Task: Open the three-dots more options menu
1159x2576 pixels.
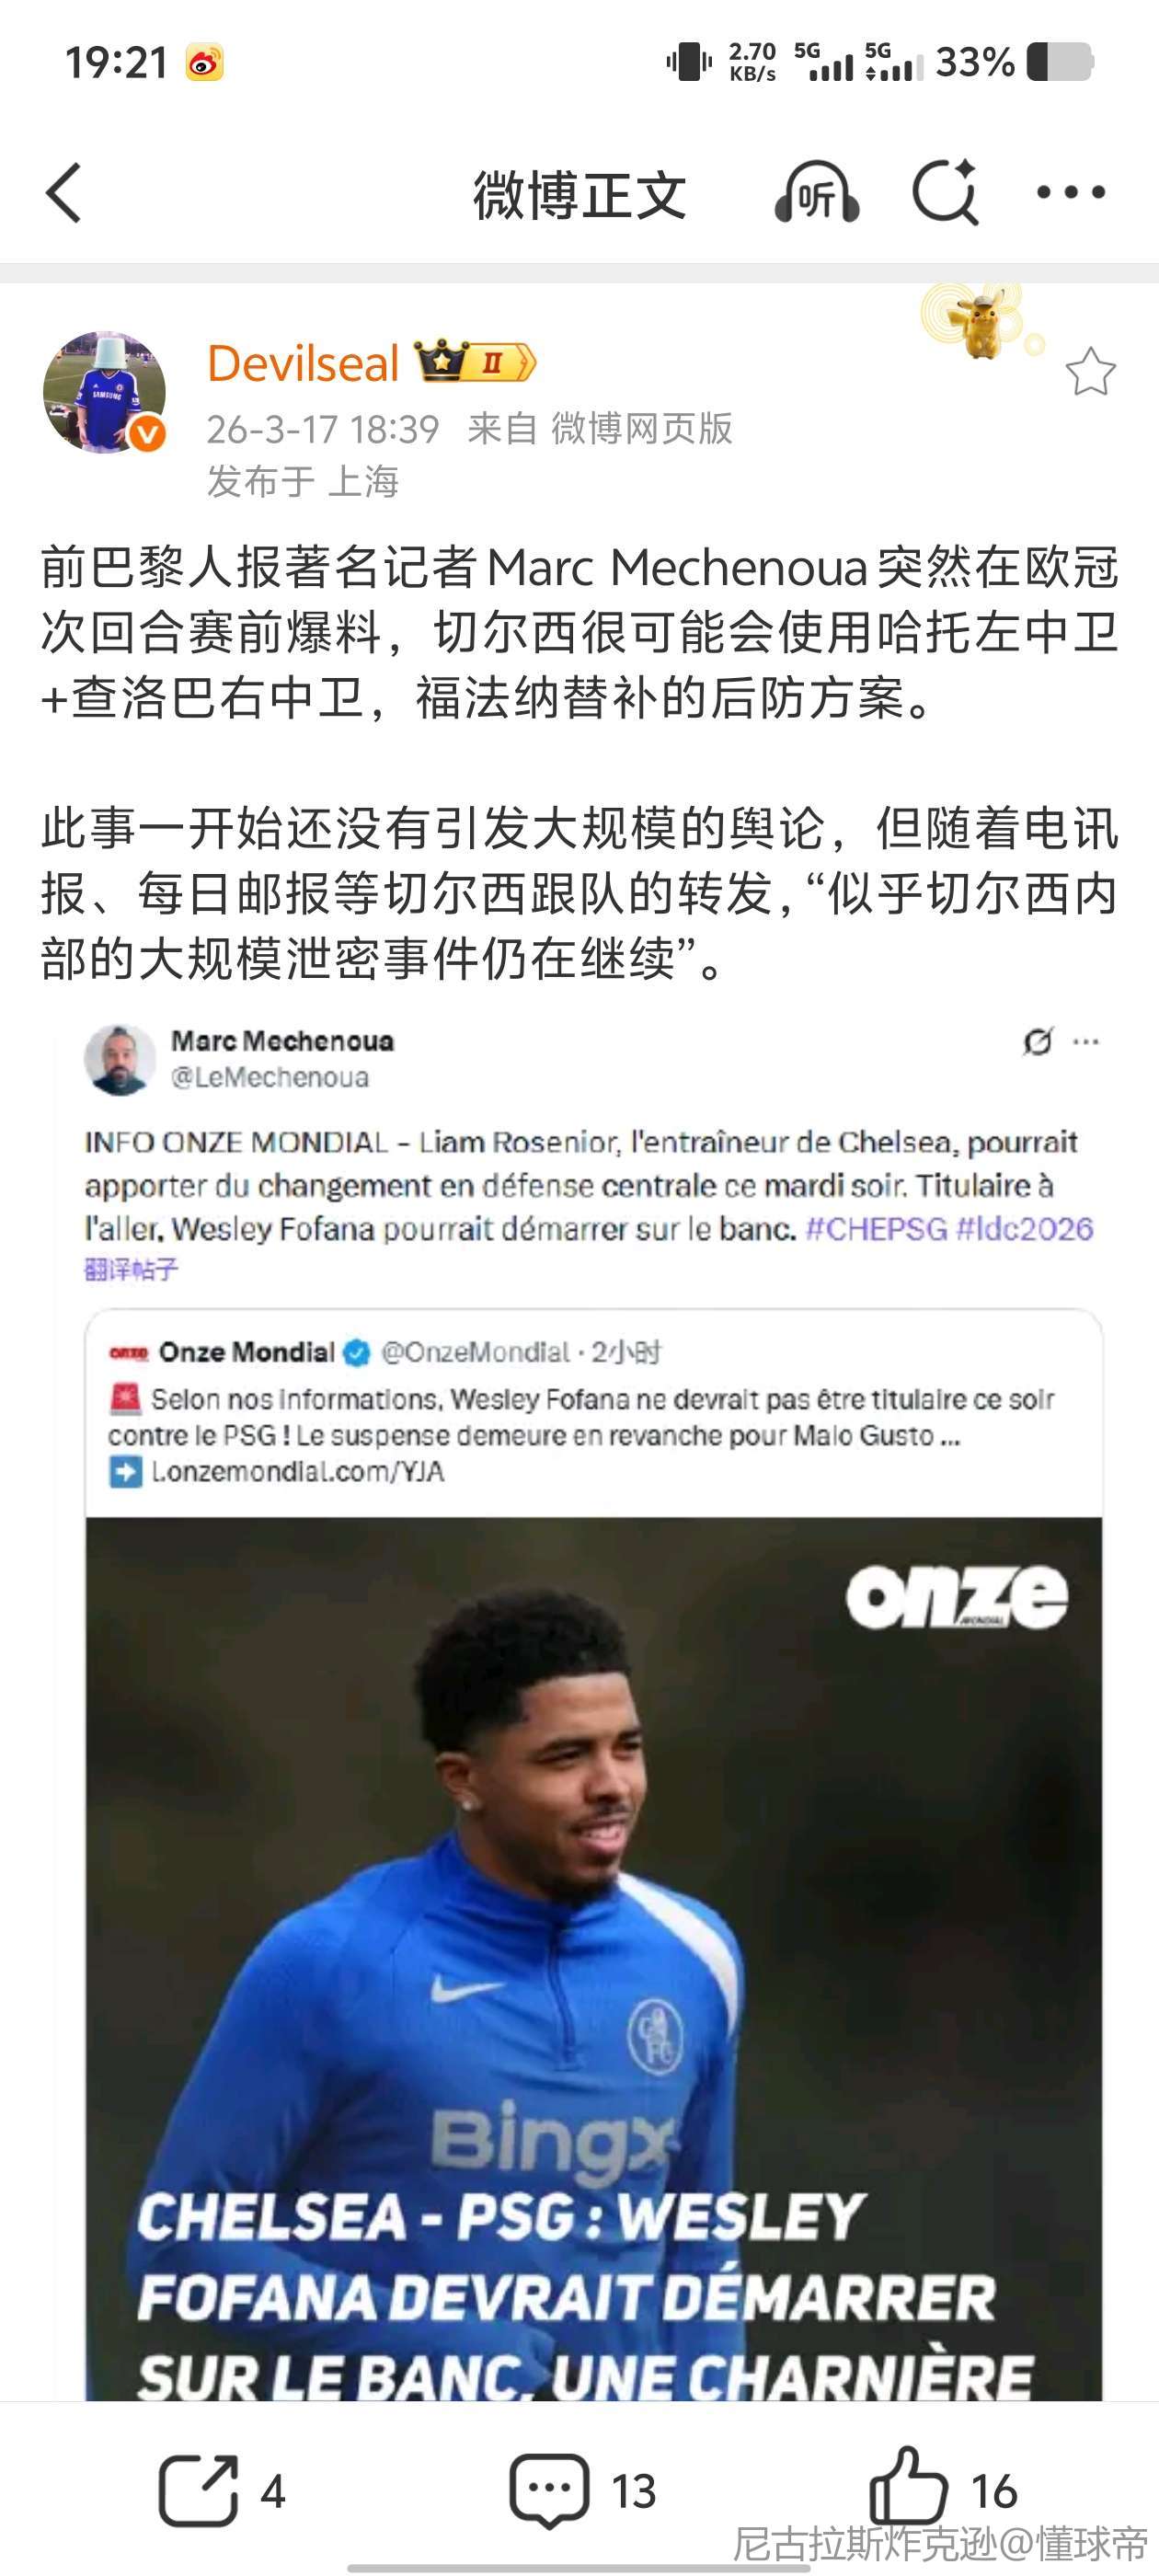Action: tap(1070, 192)
